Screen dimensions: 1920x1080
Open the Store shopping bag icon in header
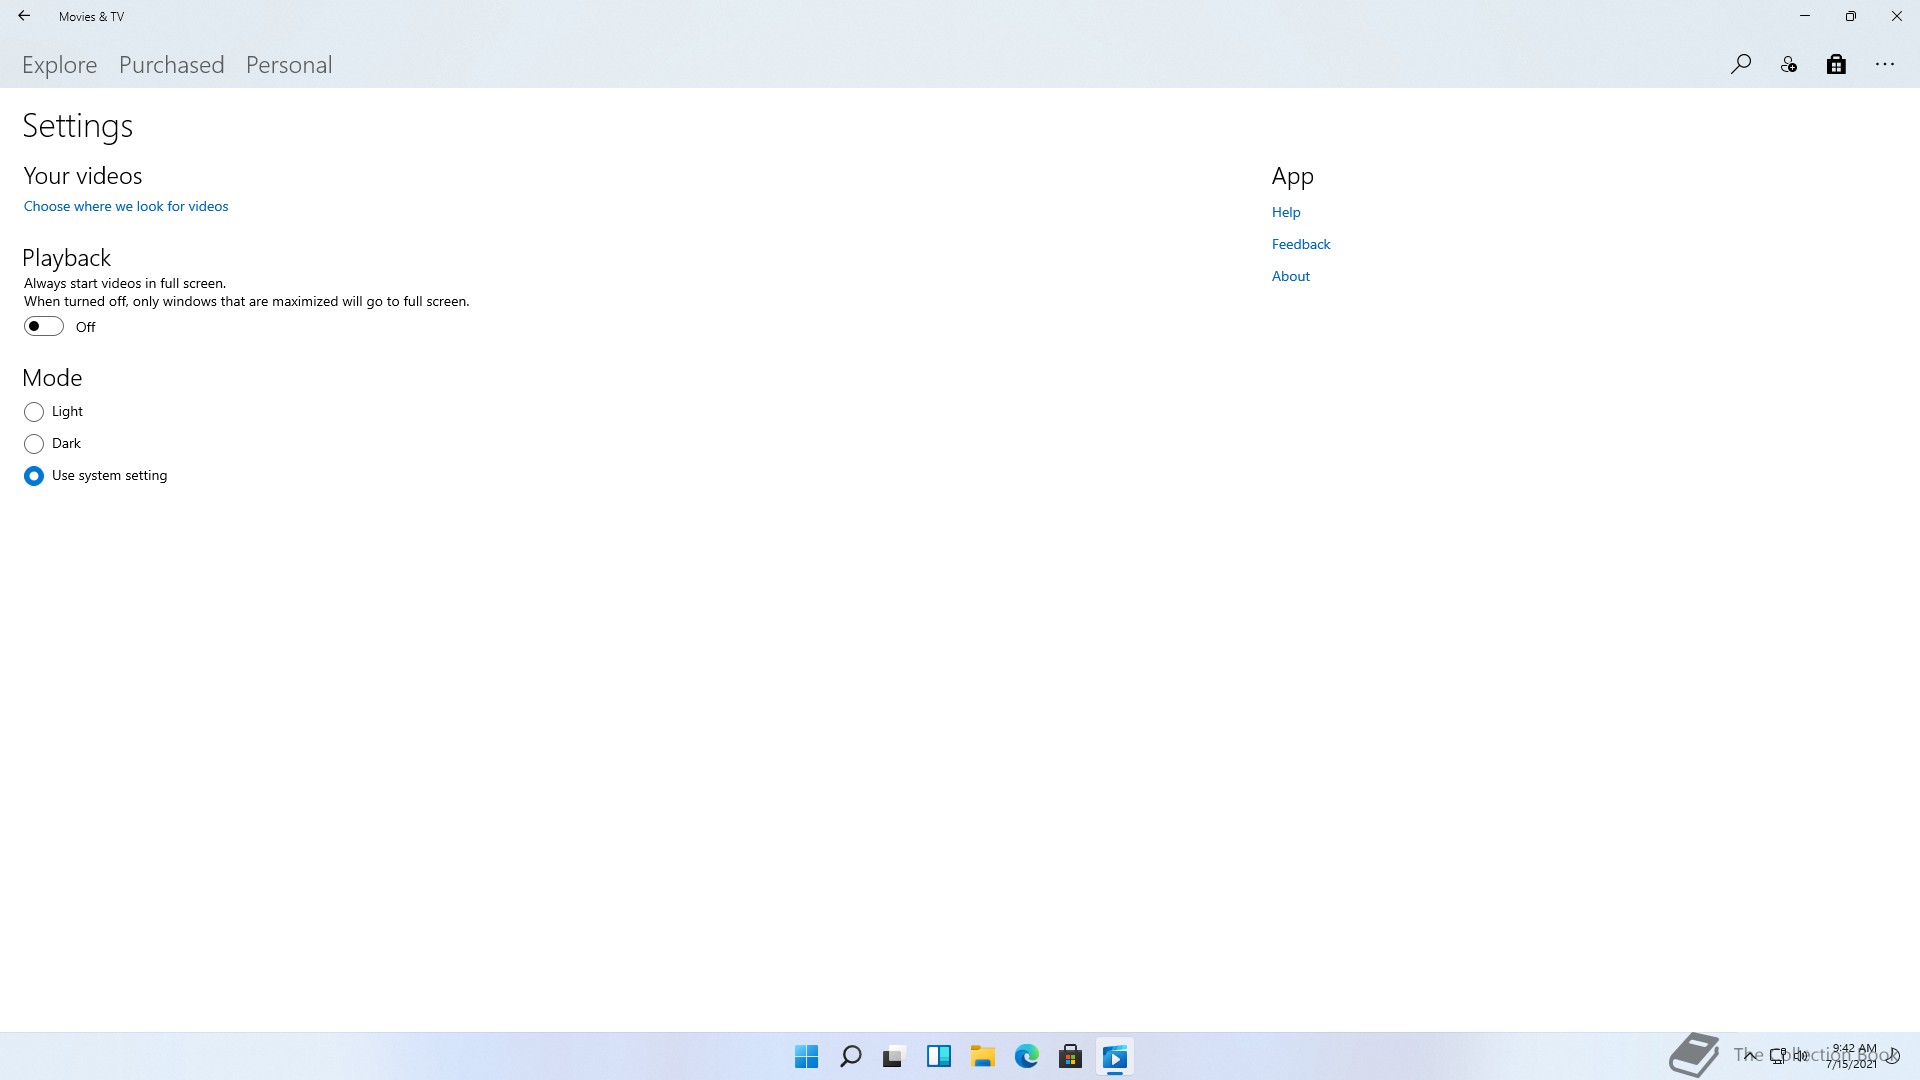tap(1836, 65)
